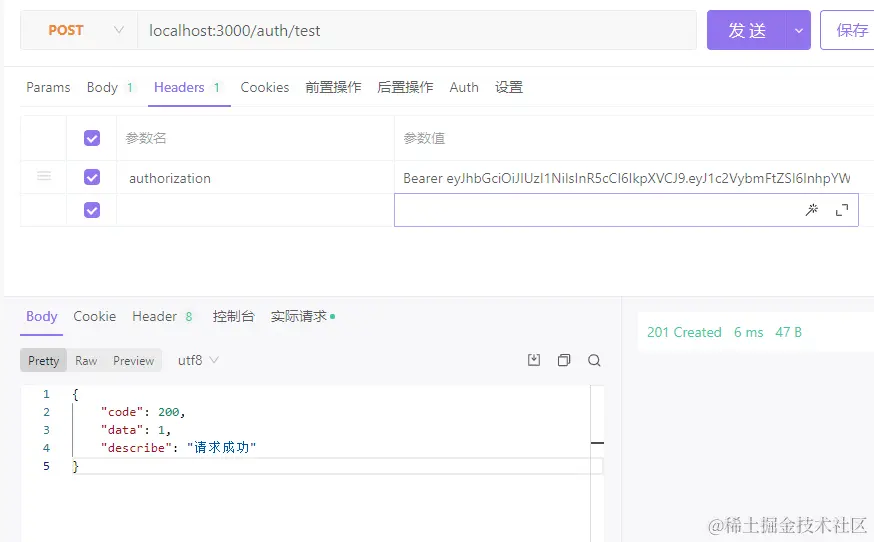The image size is (874, 542).
Task: Click the "data": 1 line
Action: (135, 430)
